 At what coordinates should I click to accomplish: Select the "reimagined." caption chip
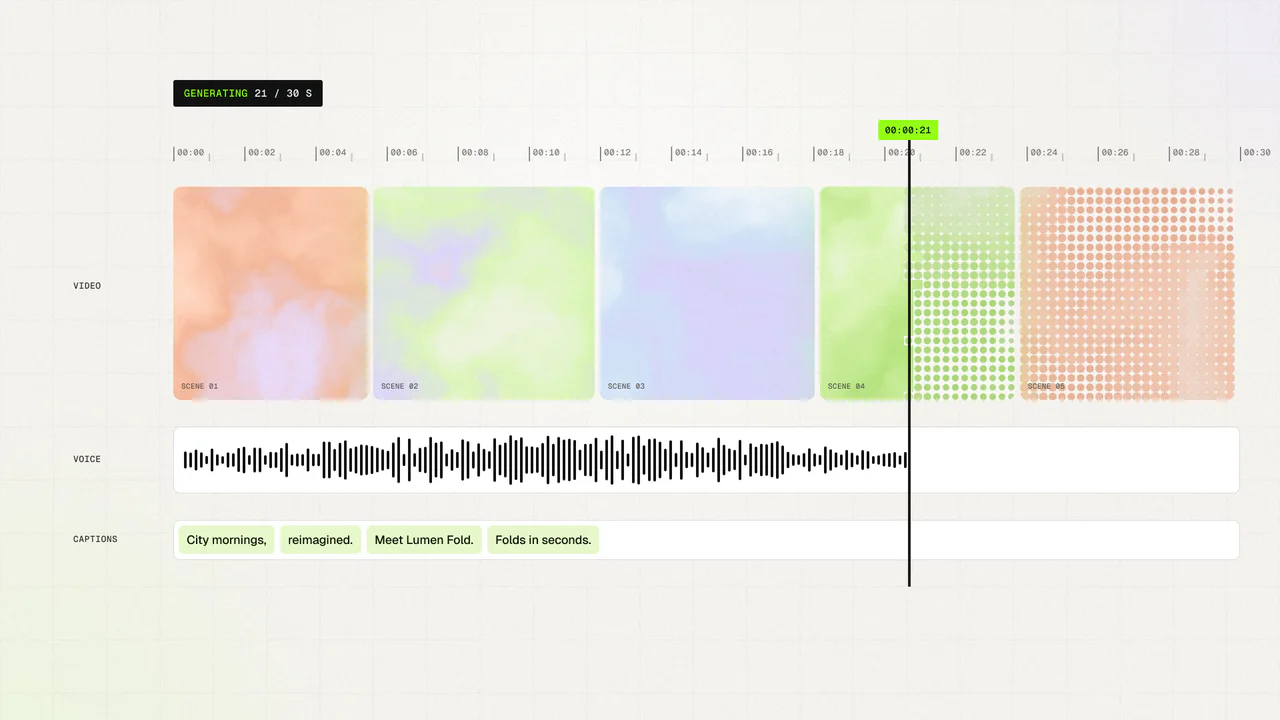tap(320, 540)
